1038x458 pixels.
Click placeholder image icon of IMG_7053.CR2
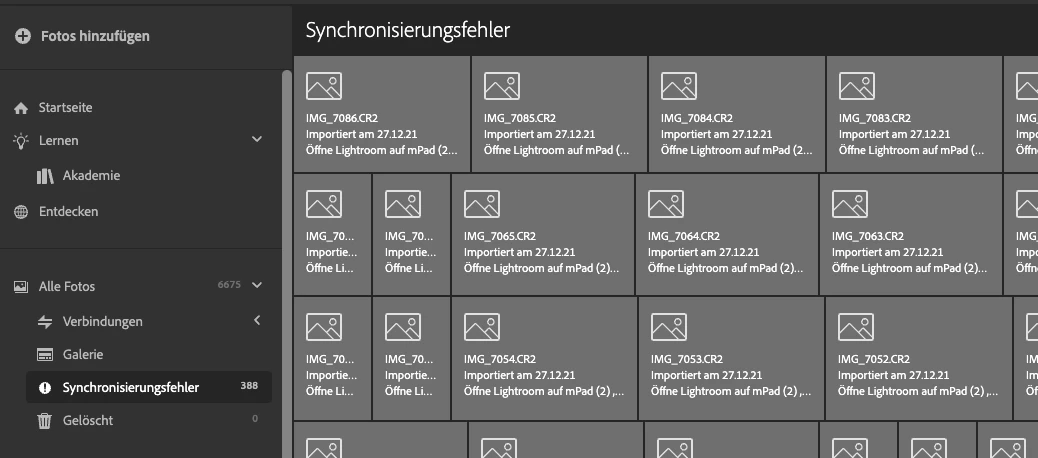[669, 327]
